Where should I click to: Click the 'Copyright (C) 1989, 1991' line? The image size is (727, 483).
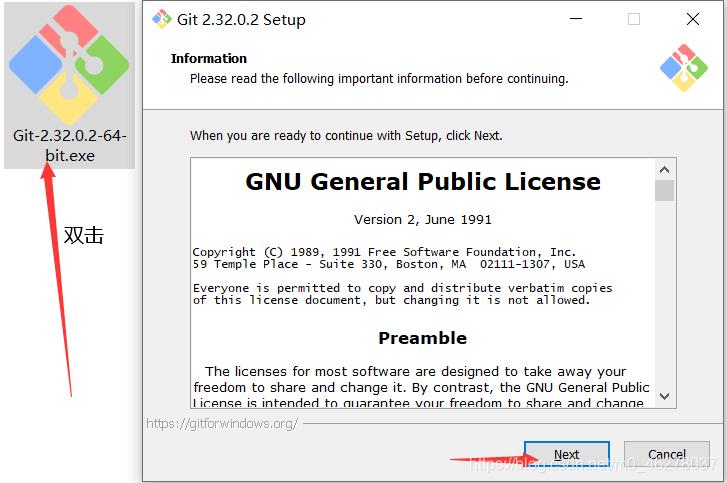384,252
